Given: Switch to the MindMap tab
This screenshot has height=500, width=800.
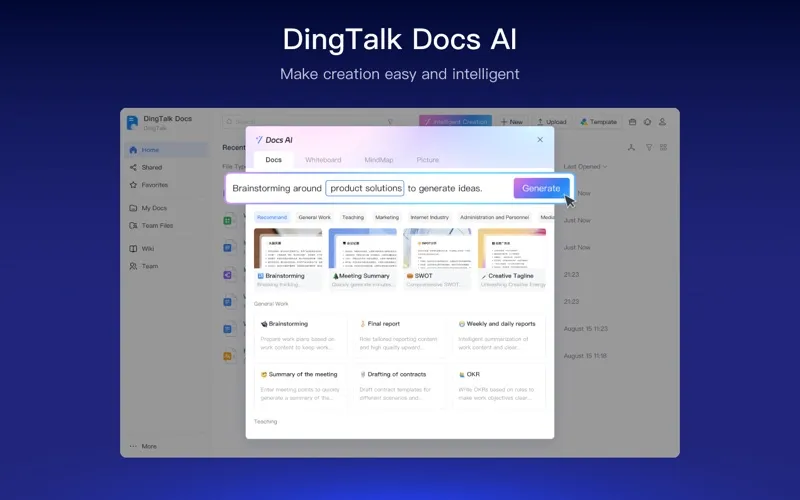Looking at the screenshot, I should [379, 160].
